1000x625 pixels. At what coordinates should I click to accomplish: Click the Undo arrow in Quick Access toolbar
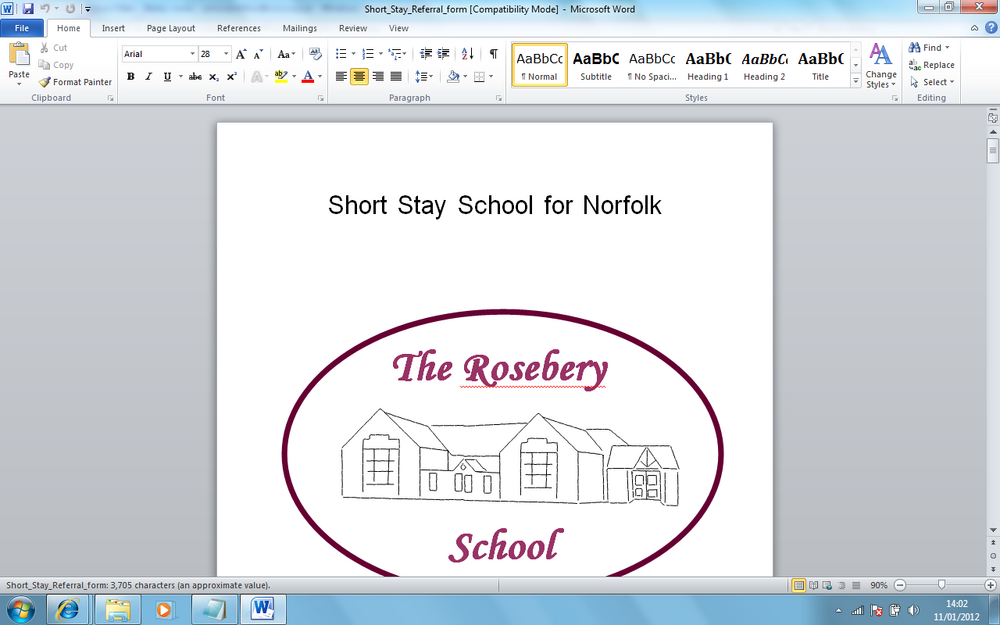pos(45,9)
